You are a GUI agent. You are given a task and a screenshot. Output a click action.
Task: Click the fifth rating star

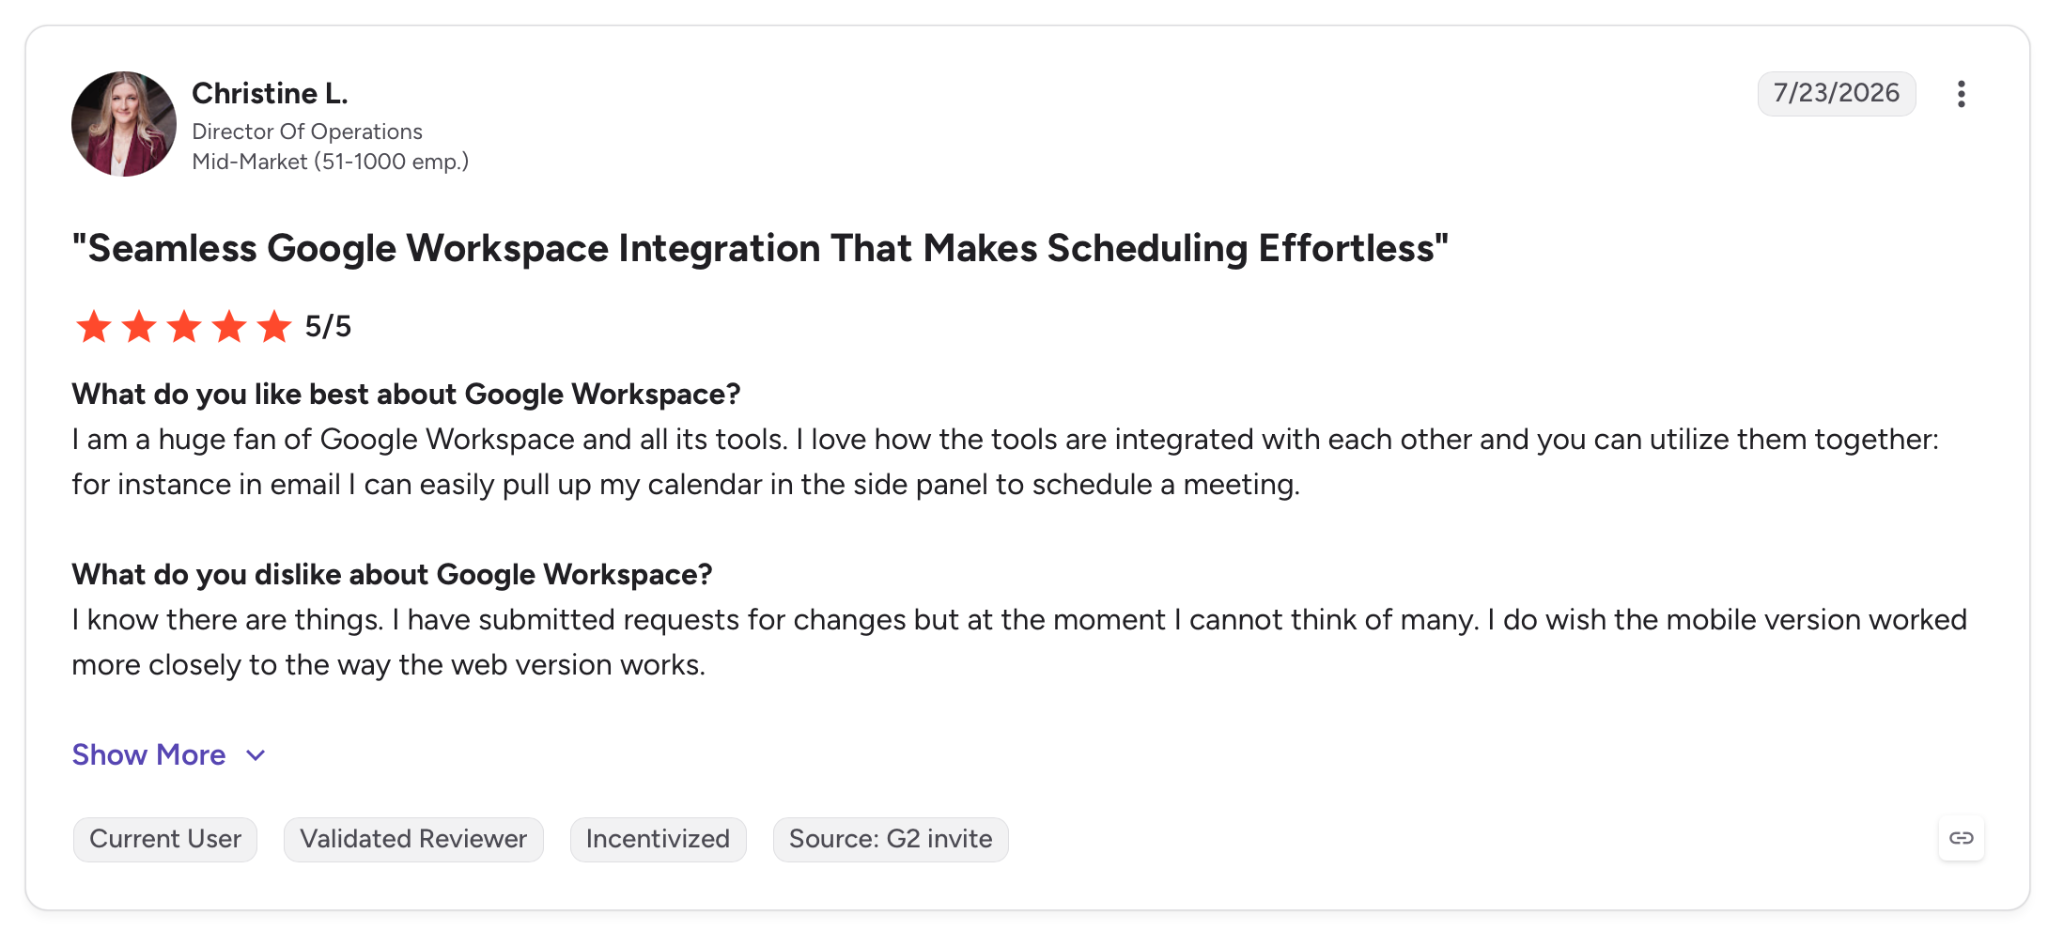coord(274,326)
